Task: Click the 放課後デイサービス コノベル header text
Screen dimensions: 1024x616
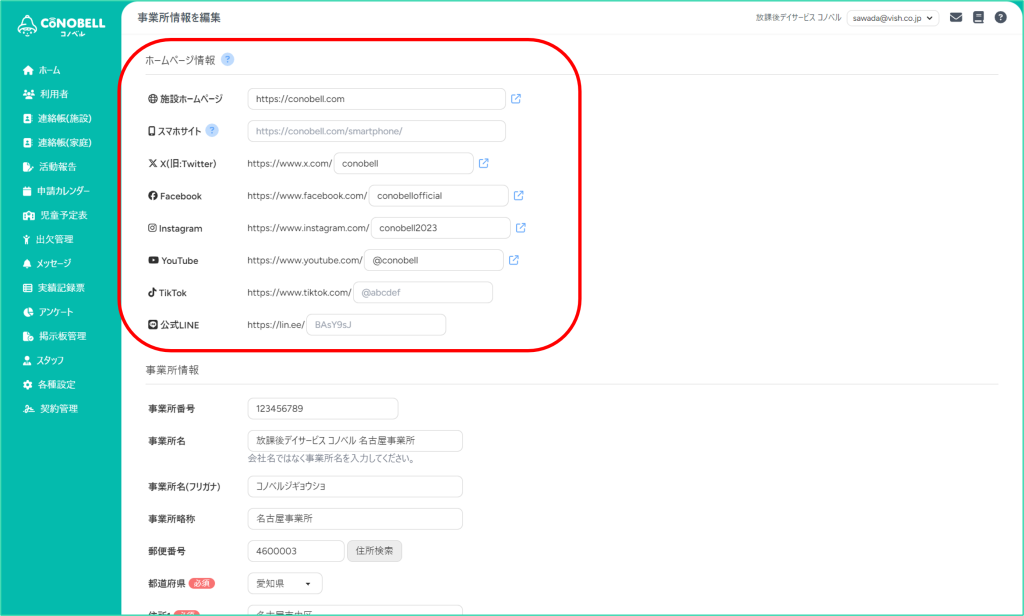Action: [798, 18]
